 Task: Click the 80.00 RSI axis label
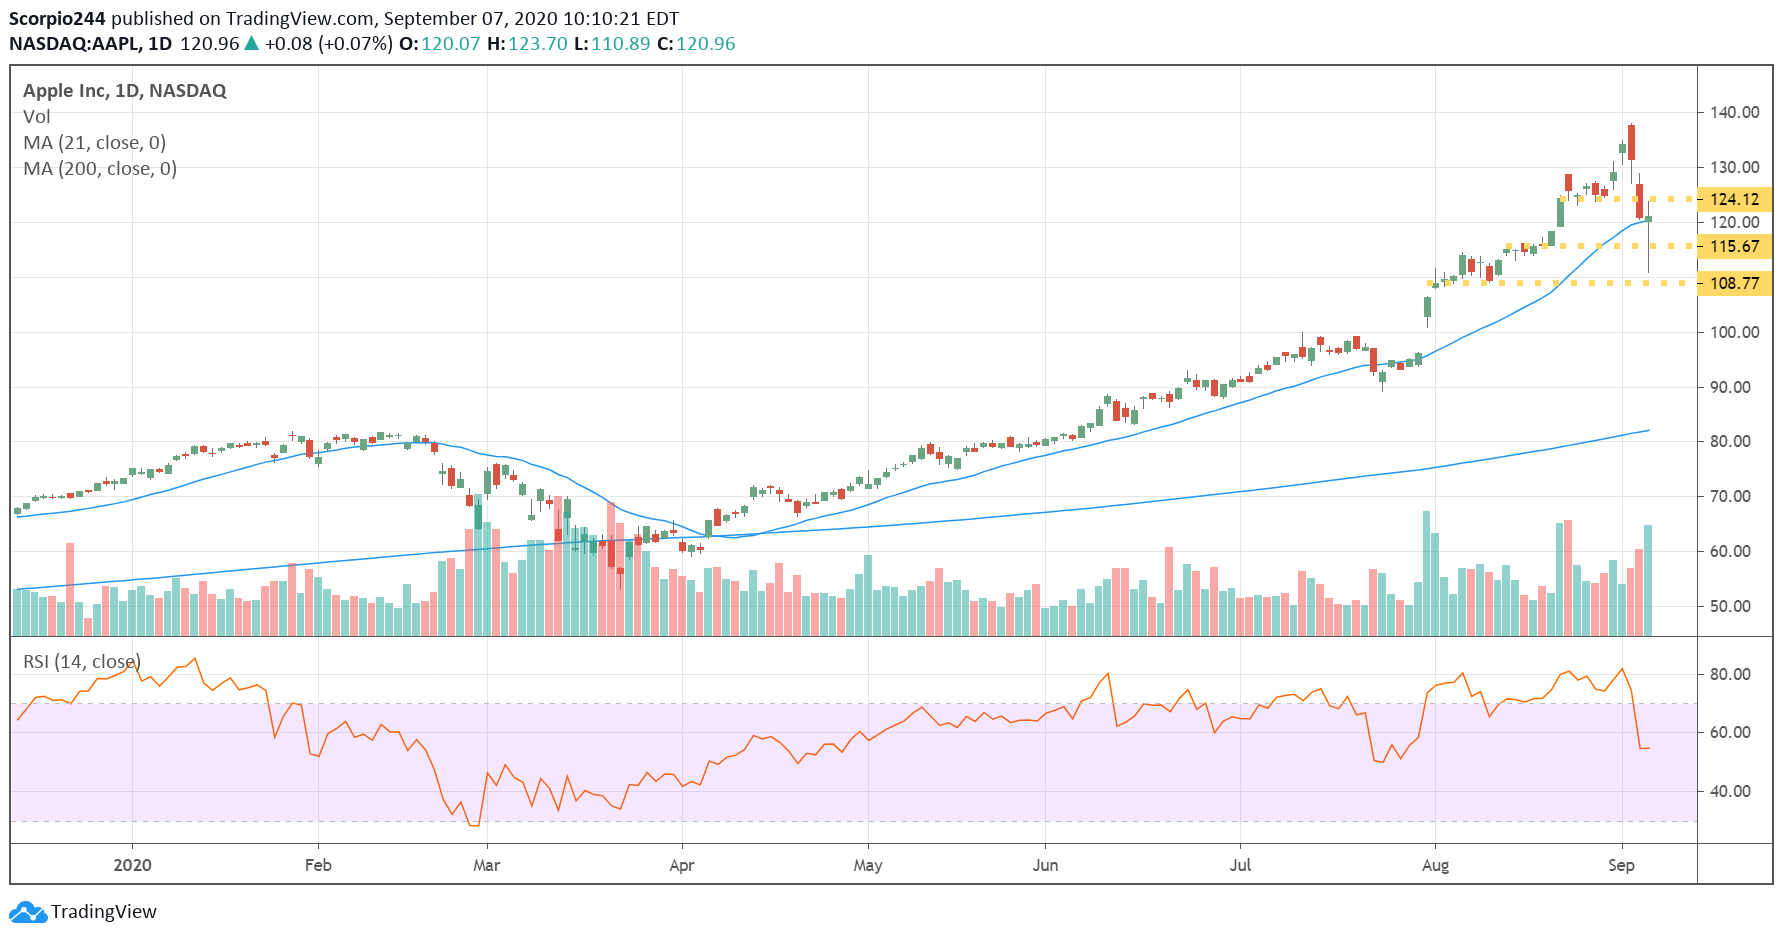coord(1730,674)
